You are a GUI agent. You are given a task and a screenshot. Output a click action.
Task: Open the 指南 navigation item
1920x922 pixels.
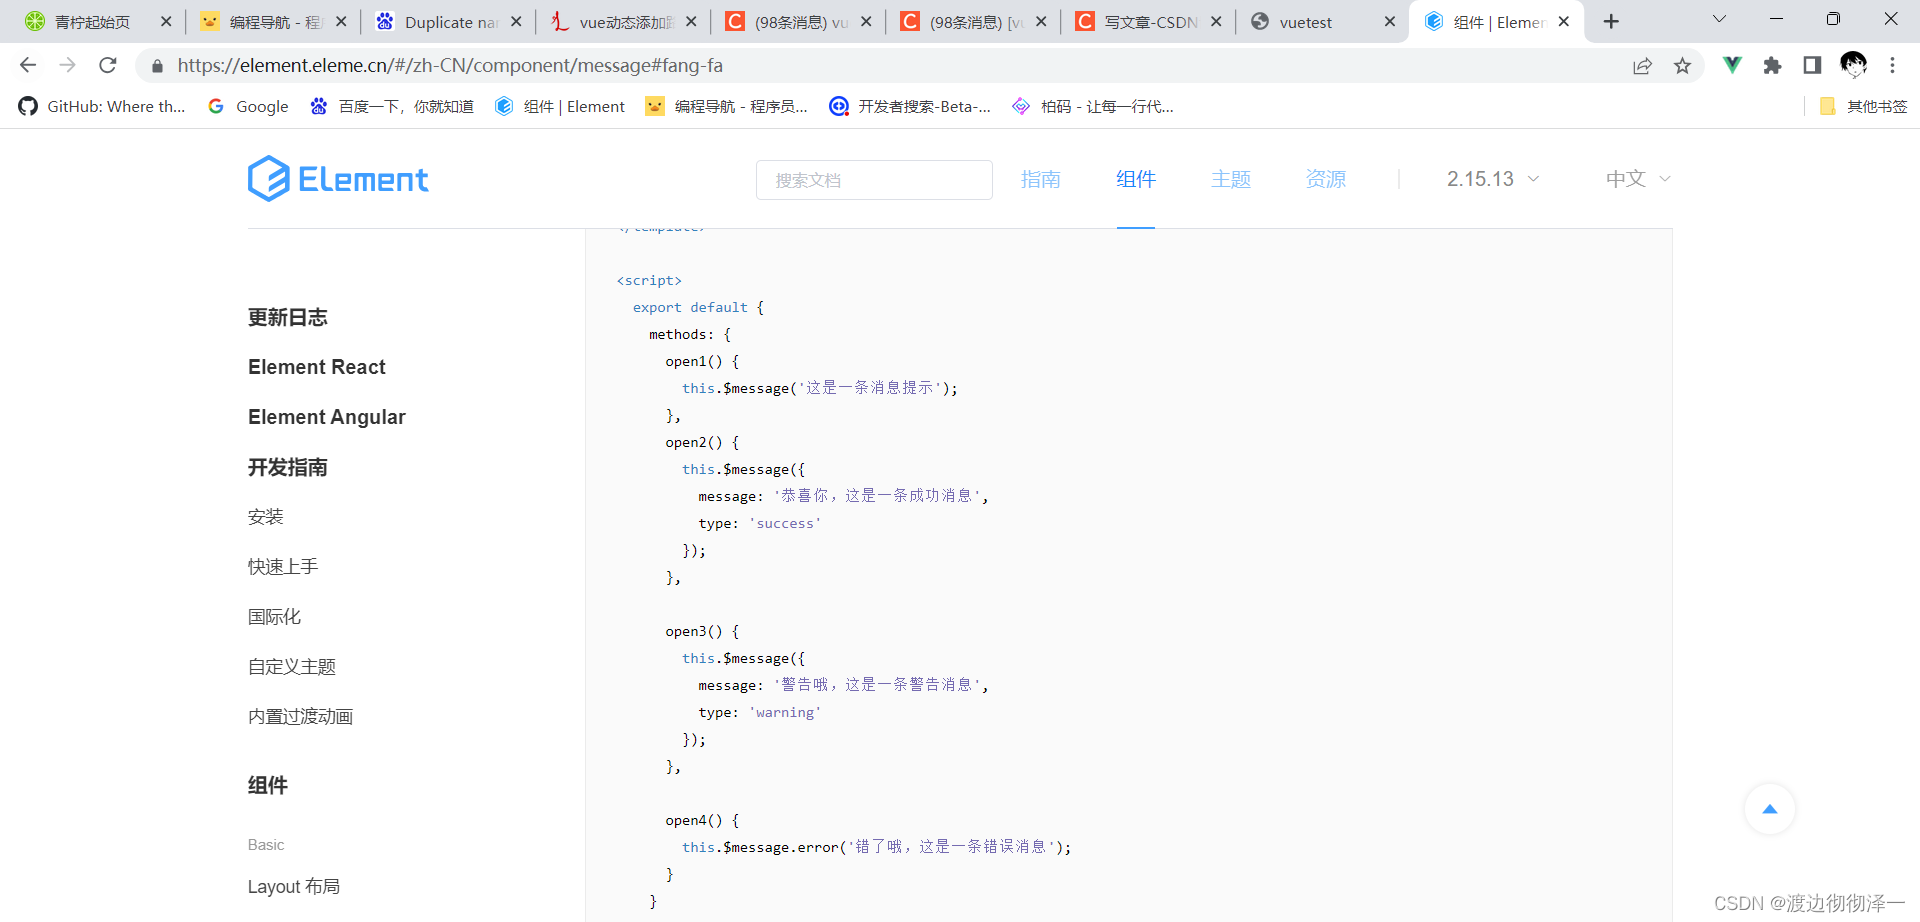1041,178
